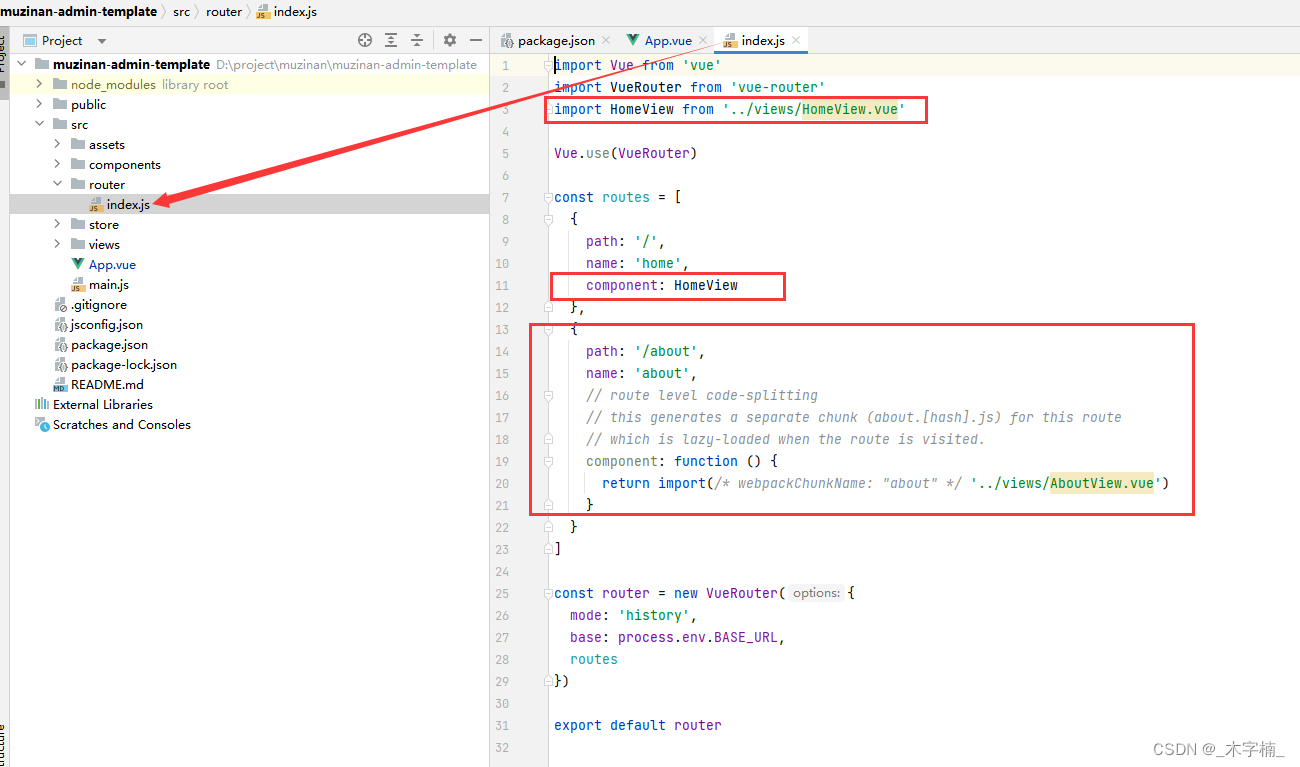Select package-lock.json in project tree
1300x767 pixels.
pyautogui.click(x=124, y=365)
